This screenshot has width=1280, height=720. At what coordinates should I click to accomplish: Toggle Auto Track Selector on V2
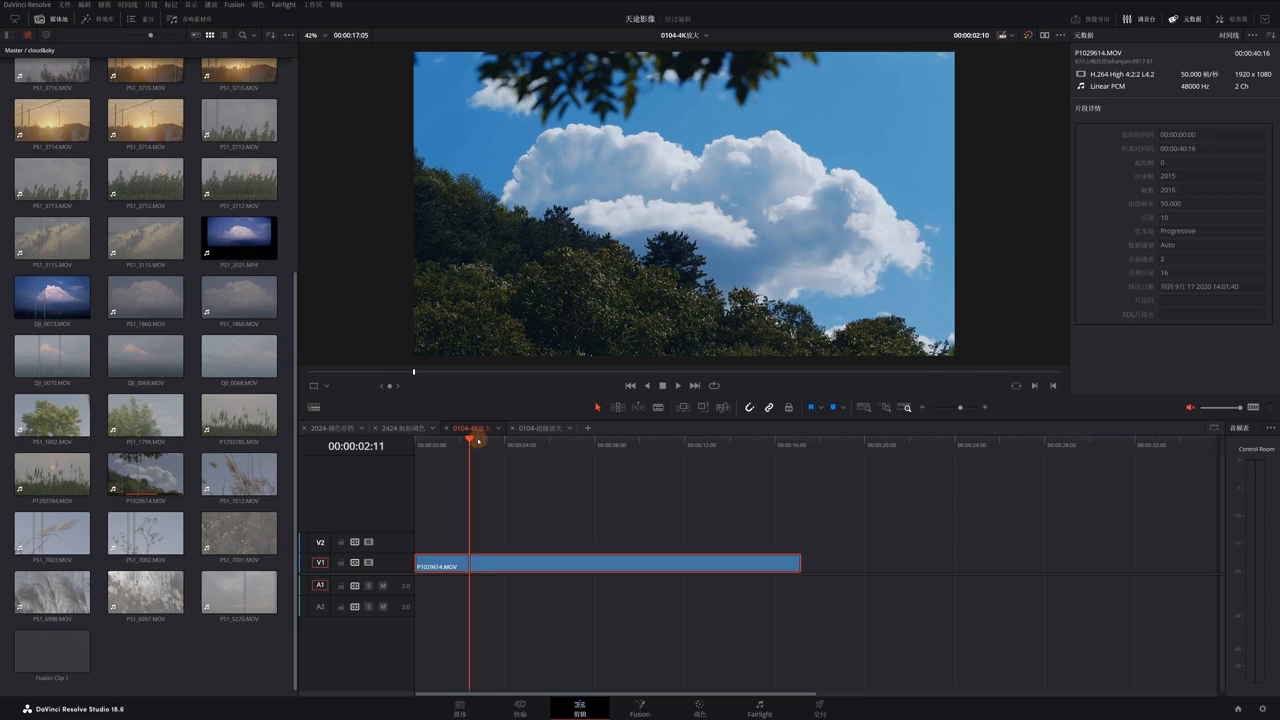point(354,542)
